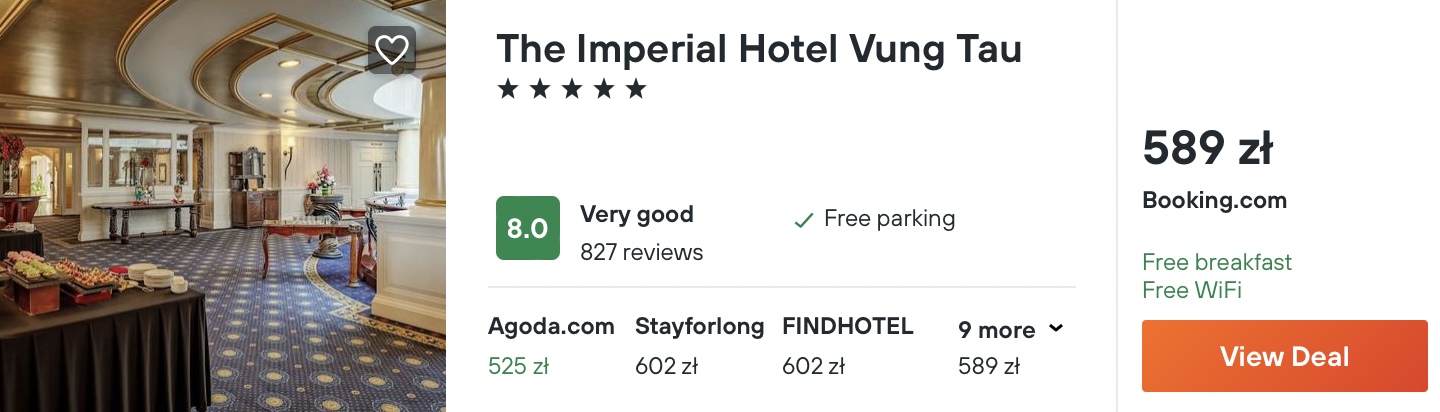Select the Stayforlong provider offer

699,326
